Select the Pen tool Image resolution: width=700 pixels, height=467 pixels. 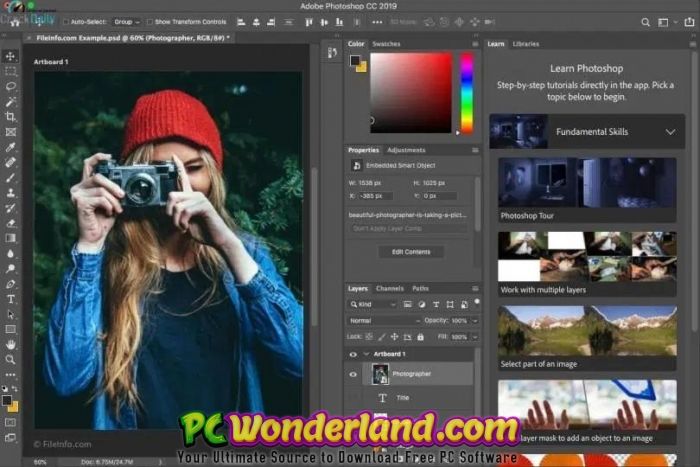(x=10, y=284)
